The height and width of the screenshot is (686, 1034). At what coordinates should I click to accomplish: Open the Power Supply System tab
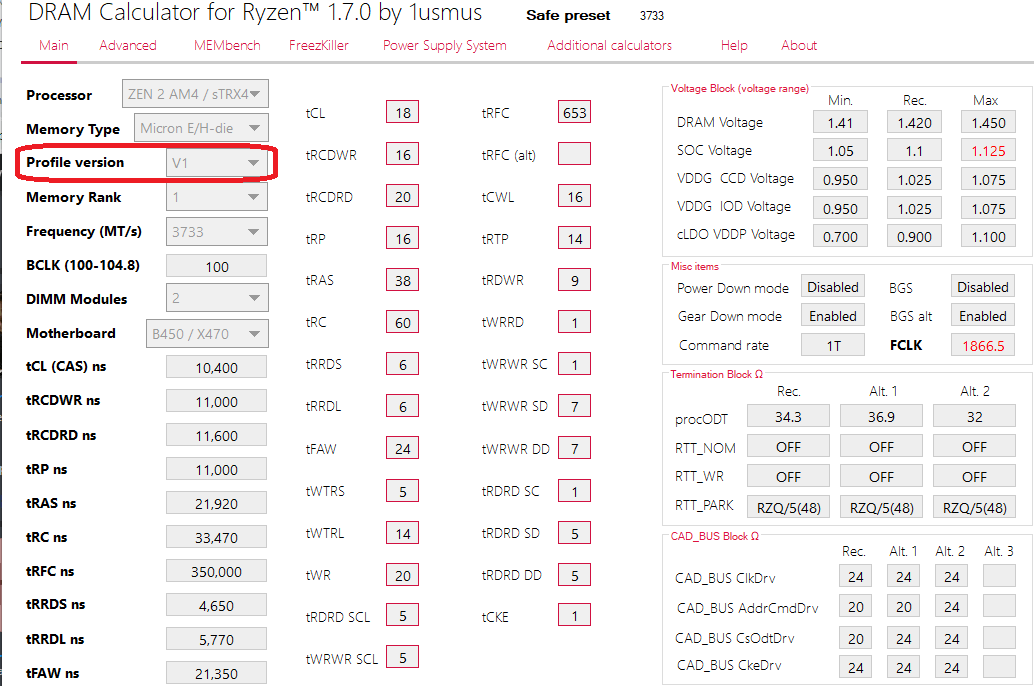tap(444, 46)
